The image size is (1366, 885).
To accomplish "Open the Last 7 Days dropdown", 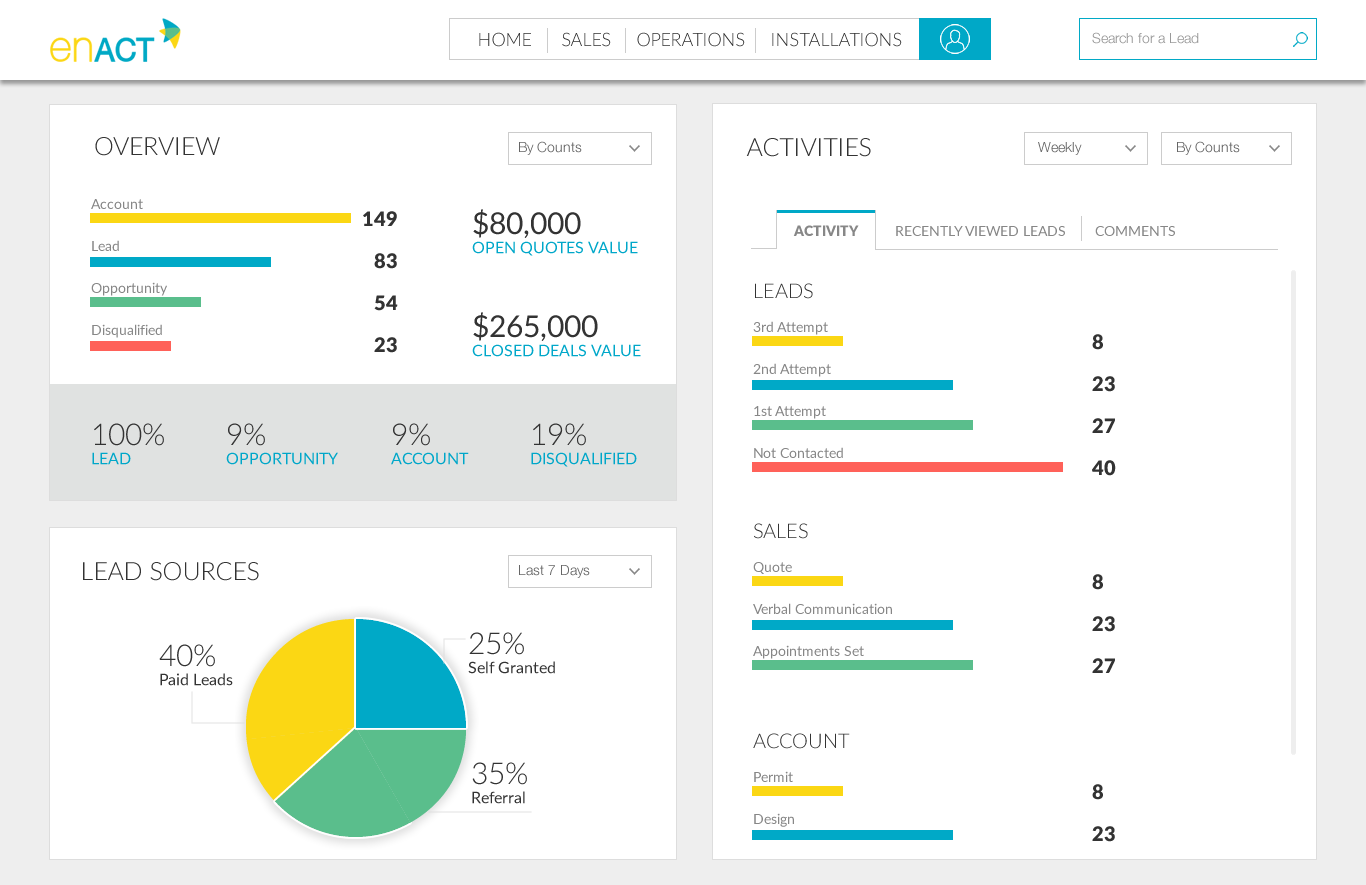I will (x=579, y=571).
